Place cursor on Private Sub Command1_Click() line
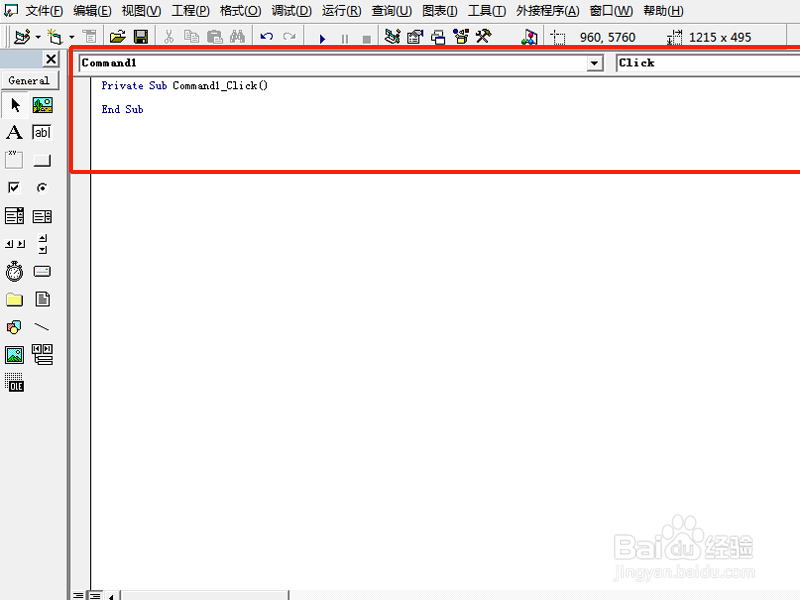Screen dimensions: 800x600 184,86
